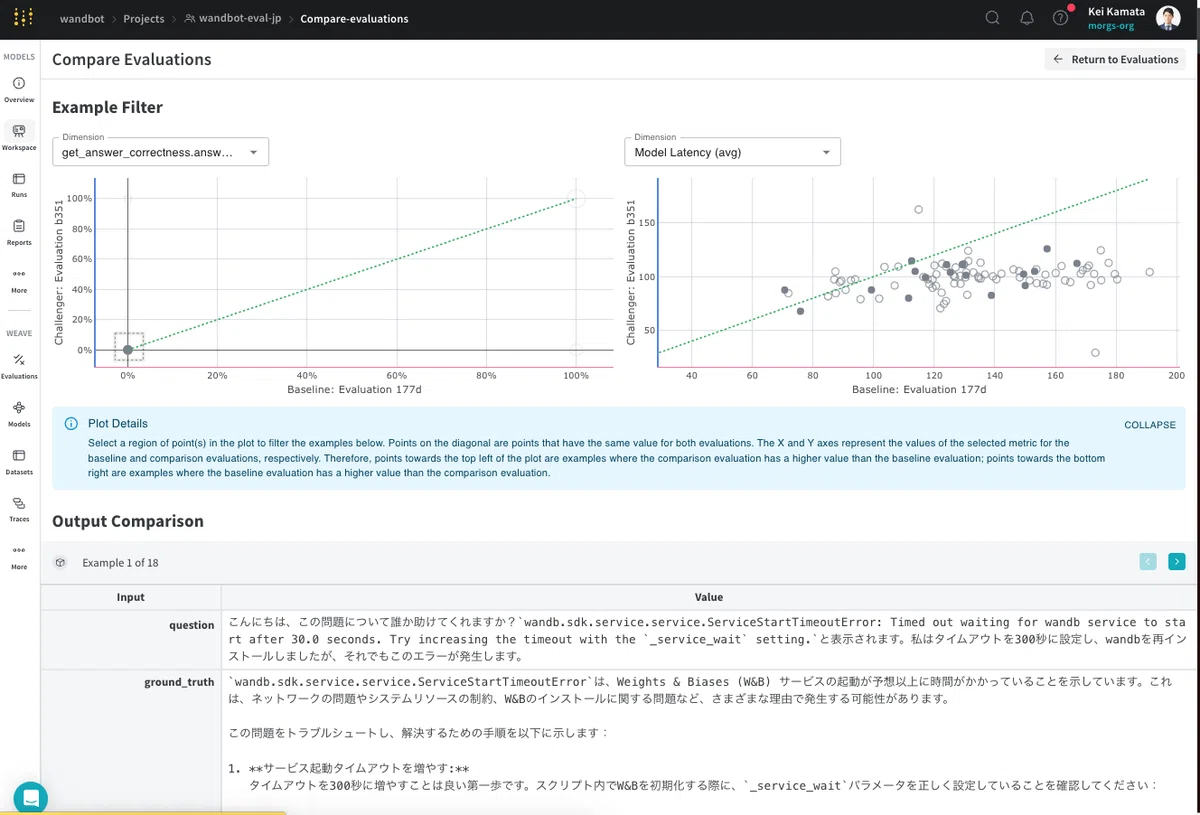Open Reports in the sidebar
The image size is (1200, 815).
click(x=19, y=233)
